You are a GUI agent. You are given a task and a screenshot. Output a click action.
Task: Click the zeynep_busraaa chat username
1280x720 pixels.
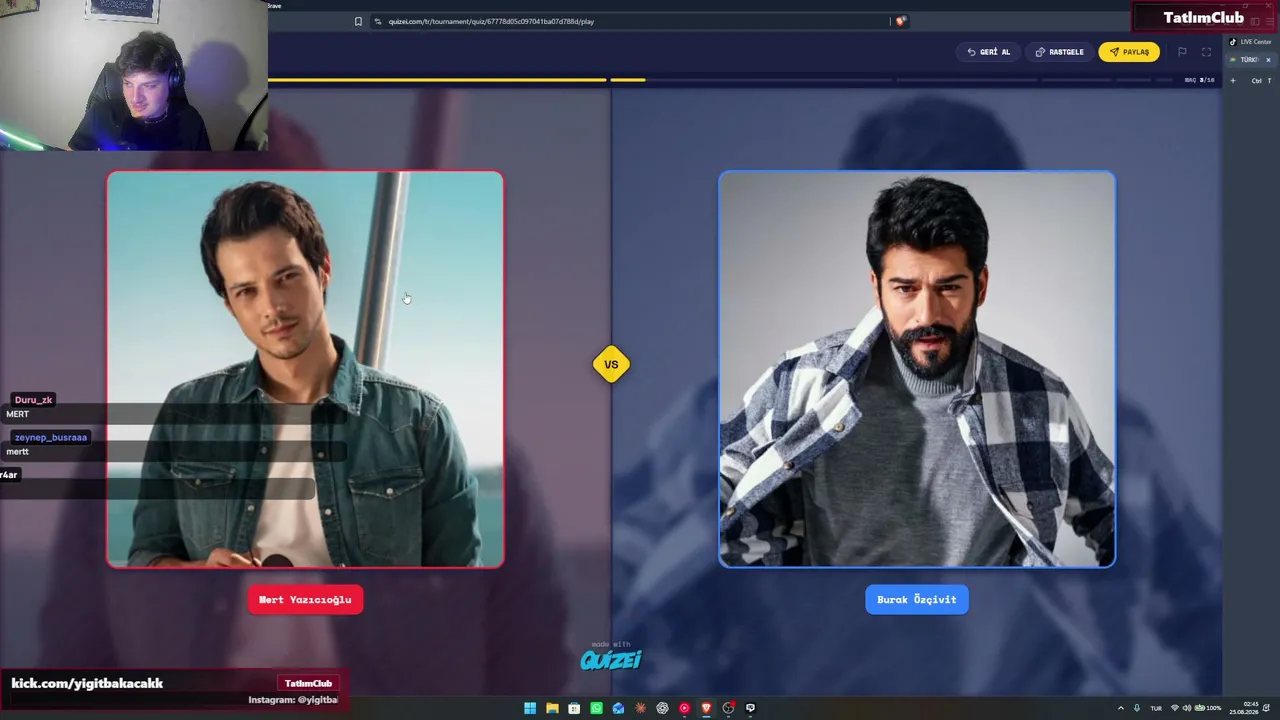(51, 437)
